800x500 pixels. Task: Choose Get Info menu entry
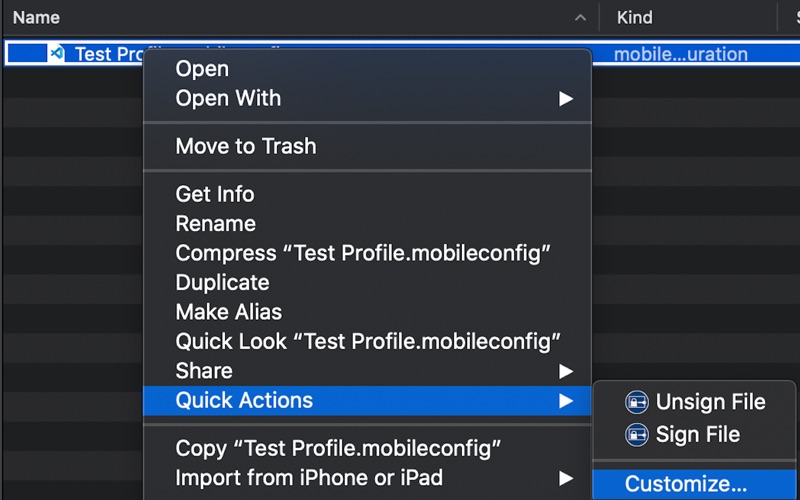(215, 194)
